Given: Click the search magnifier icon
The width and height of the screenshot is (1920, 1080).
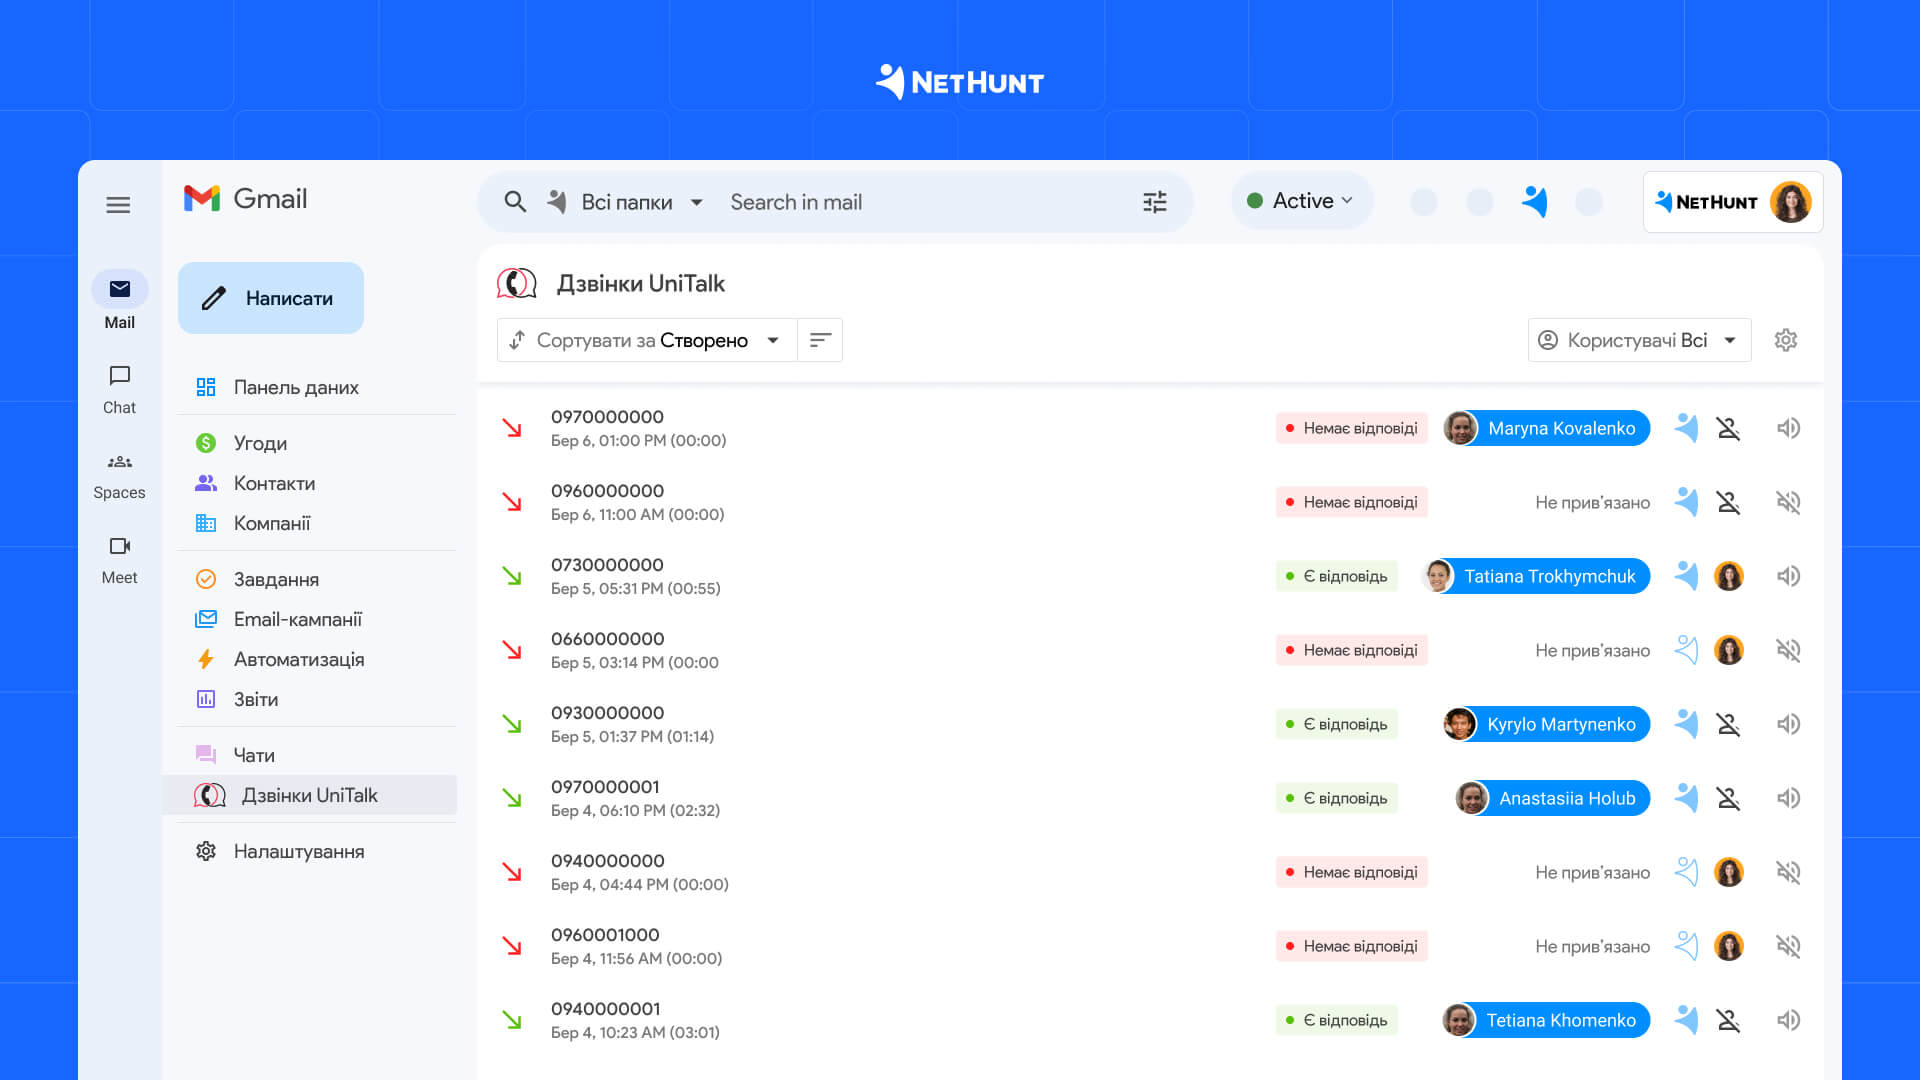Looking at the screenshot, I should (515, 202).
